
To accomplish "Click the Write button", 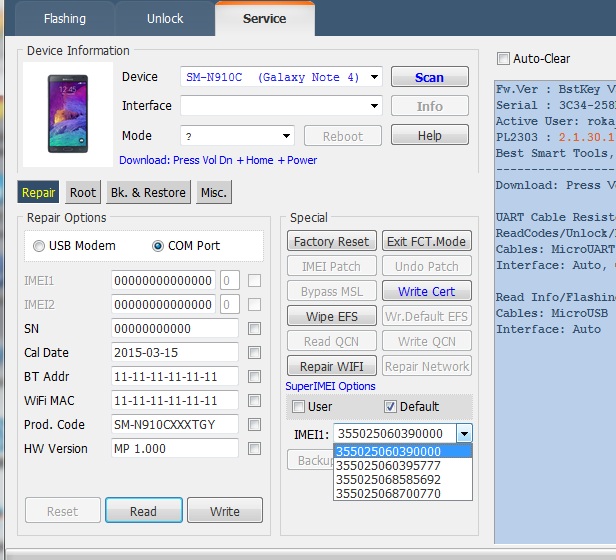I will pyautogui.click(x=225, y=510).
